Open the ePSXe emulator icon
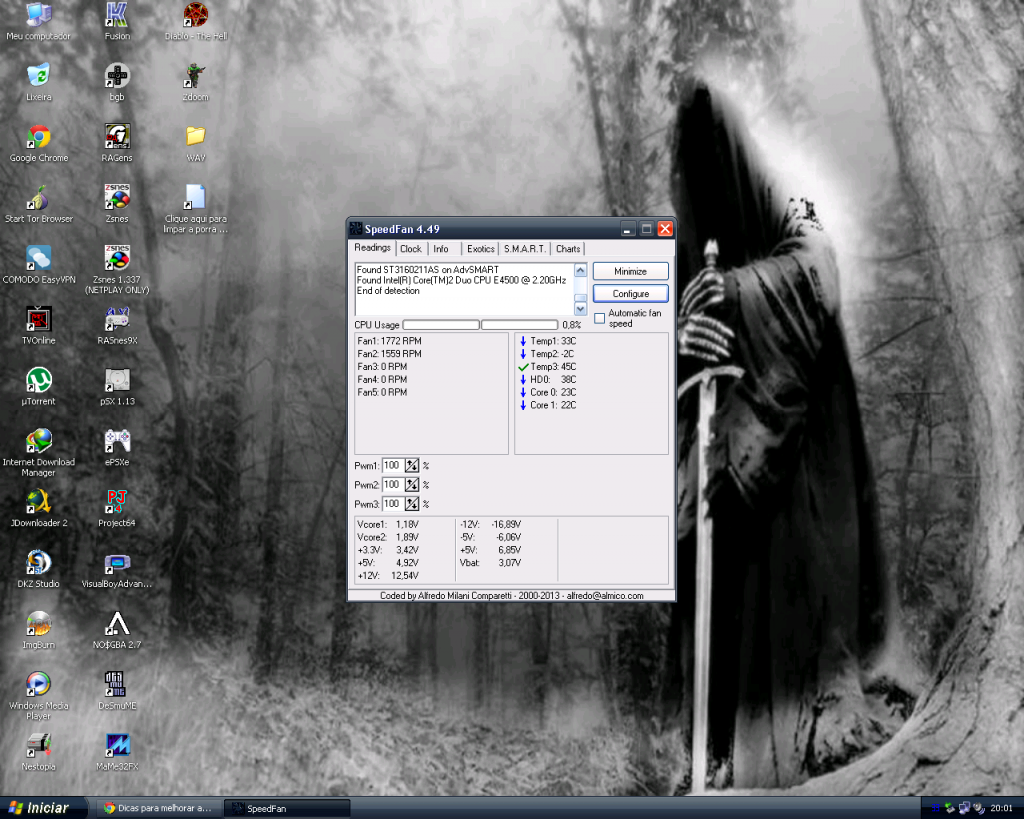 [115, 440]
